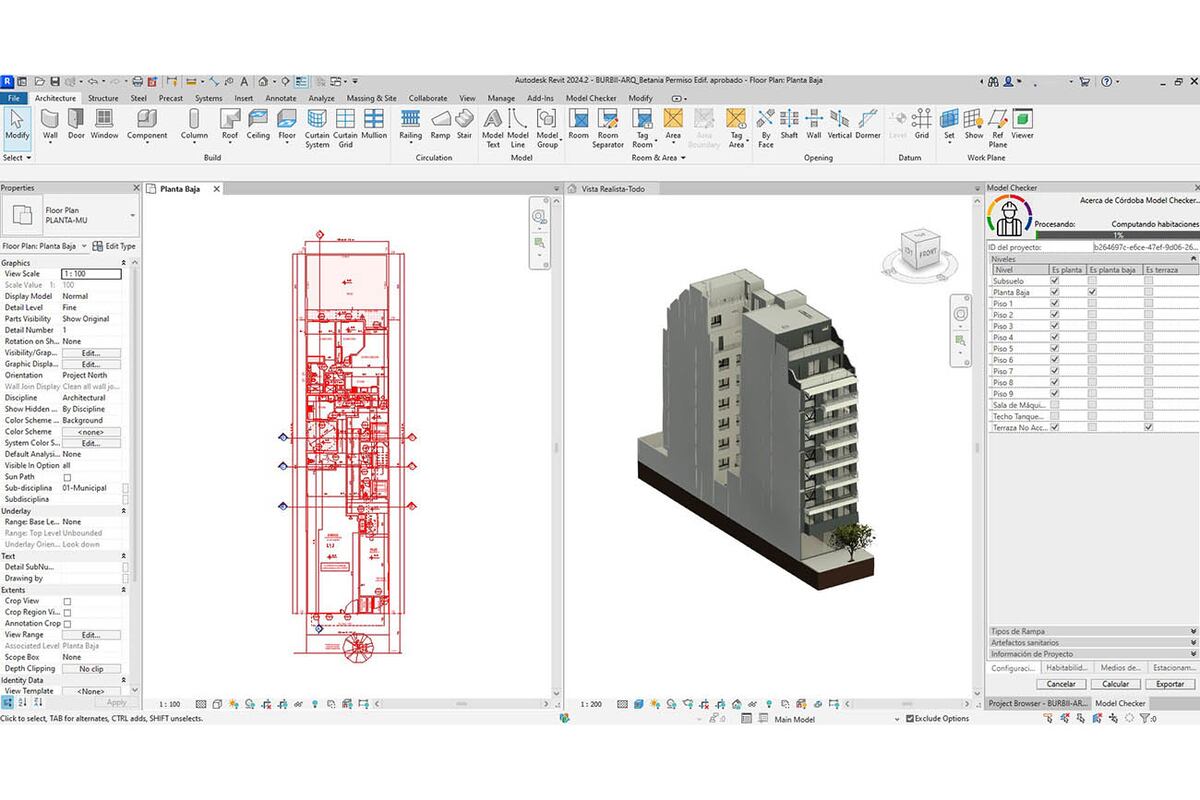Image resolution: width=1200 pixels, height=800 pixels.
Task: Uncheck Es terraza for Terraza No Acc
Action: pos(1148,427)
